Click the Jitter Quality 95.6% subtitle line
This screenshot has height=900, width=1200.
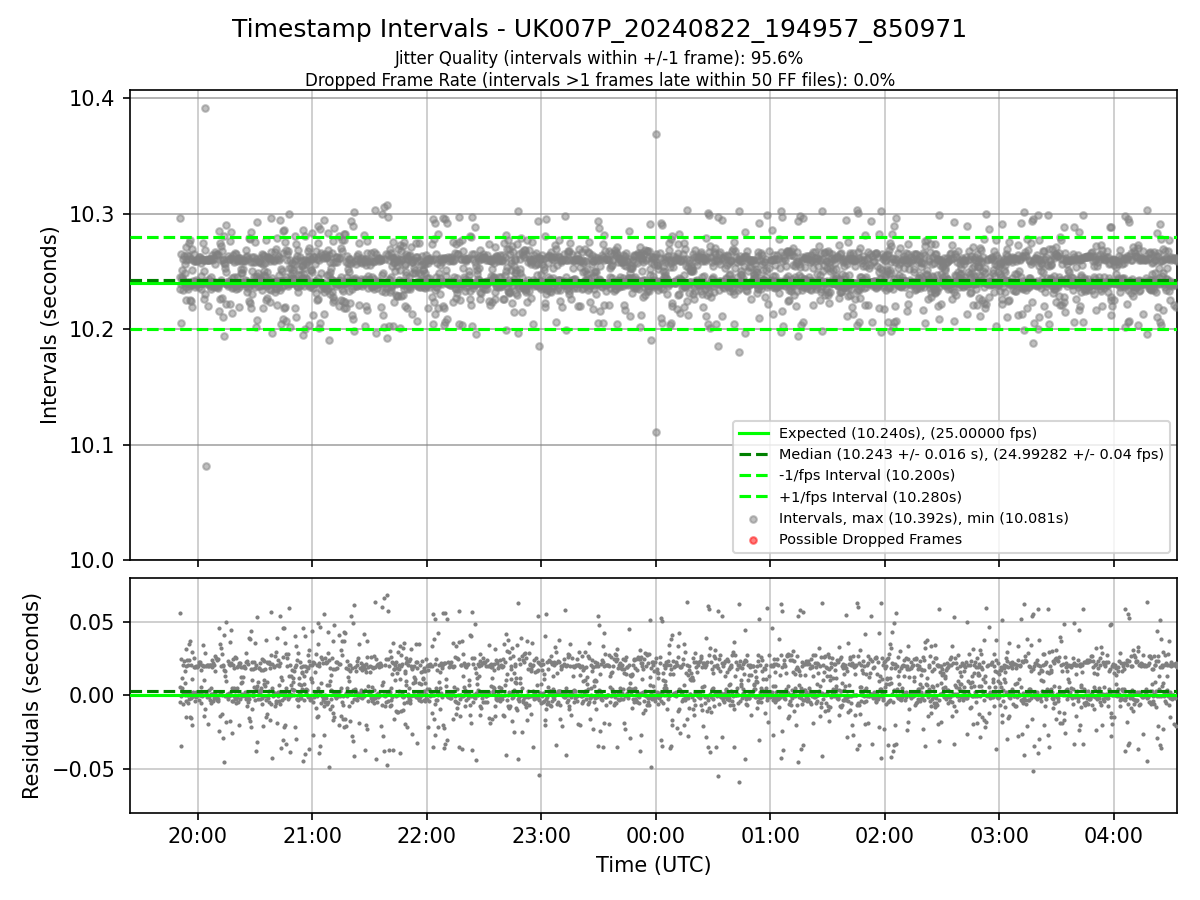(599, 58)
